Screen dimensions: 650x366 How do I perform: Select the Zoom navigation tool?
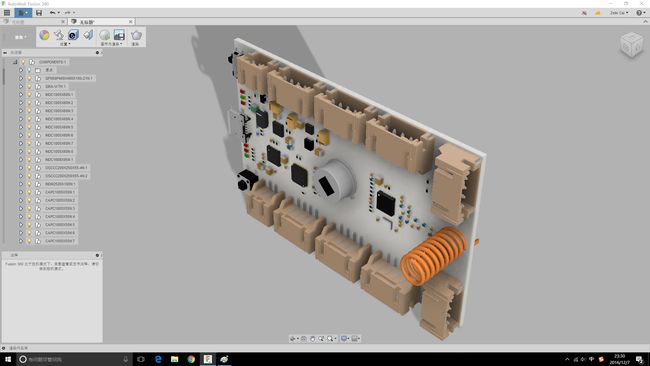[x=321, y=339]
